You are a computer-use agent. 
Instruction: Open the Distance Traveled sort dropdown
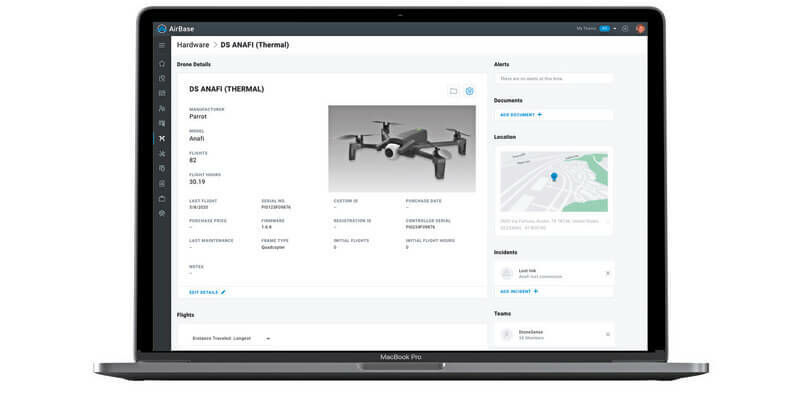[x=231, y=338]
